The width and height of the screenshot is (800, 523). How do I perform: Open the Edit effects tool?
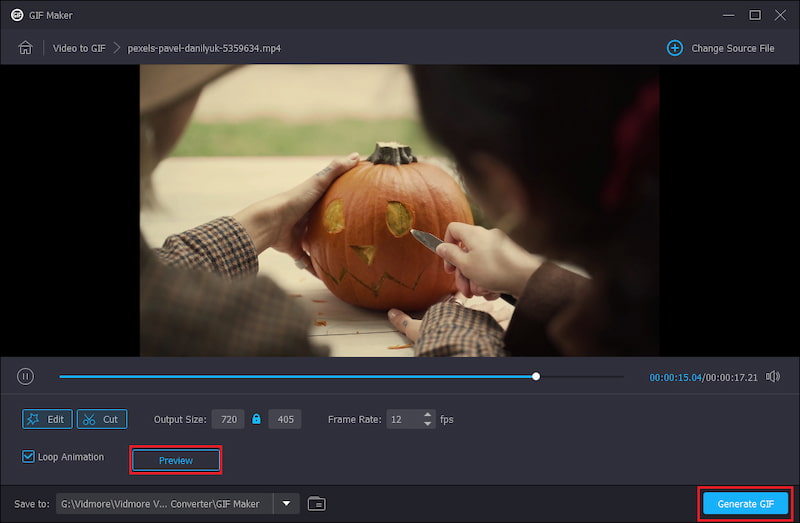(47, 419)
